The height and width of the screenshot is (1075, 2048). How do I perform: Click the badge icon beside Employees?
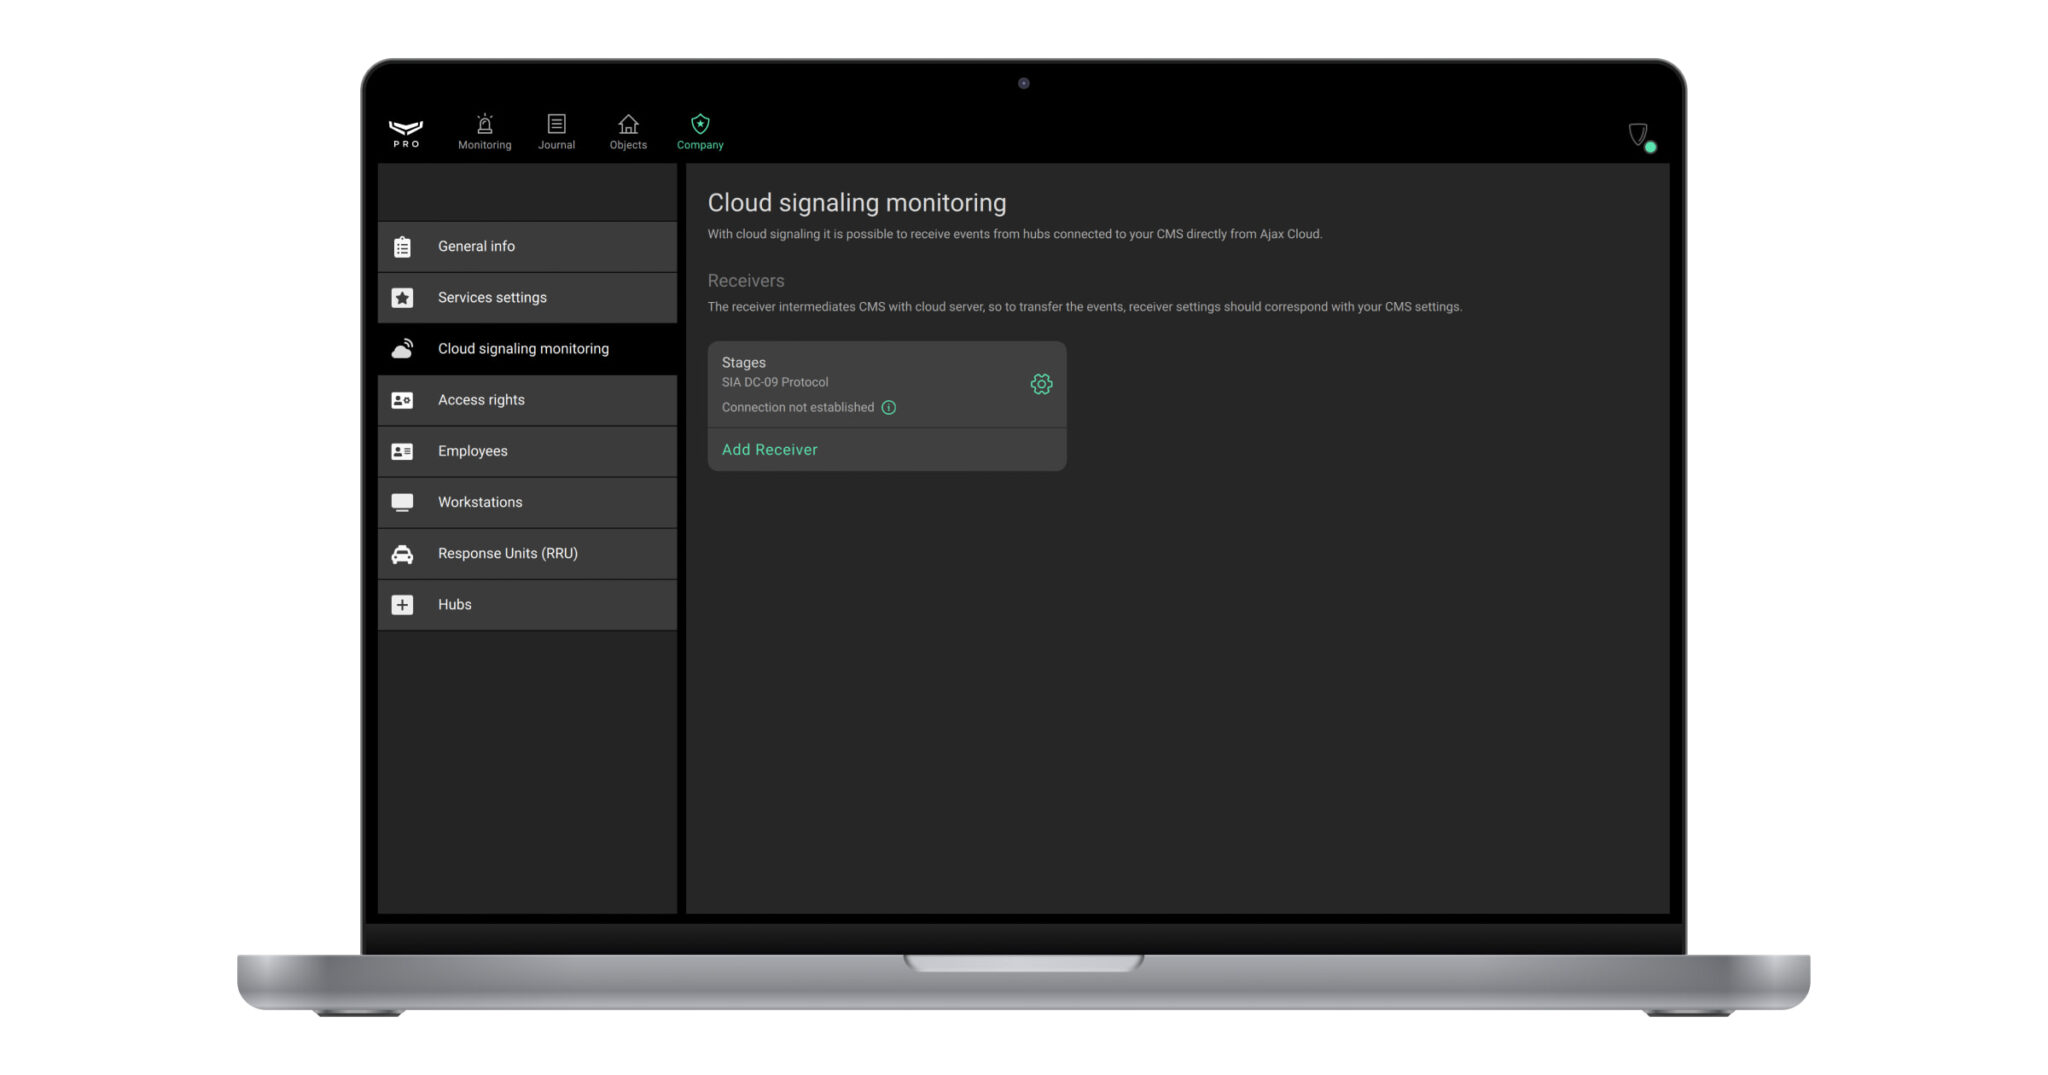coord(402,451)
